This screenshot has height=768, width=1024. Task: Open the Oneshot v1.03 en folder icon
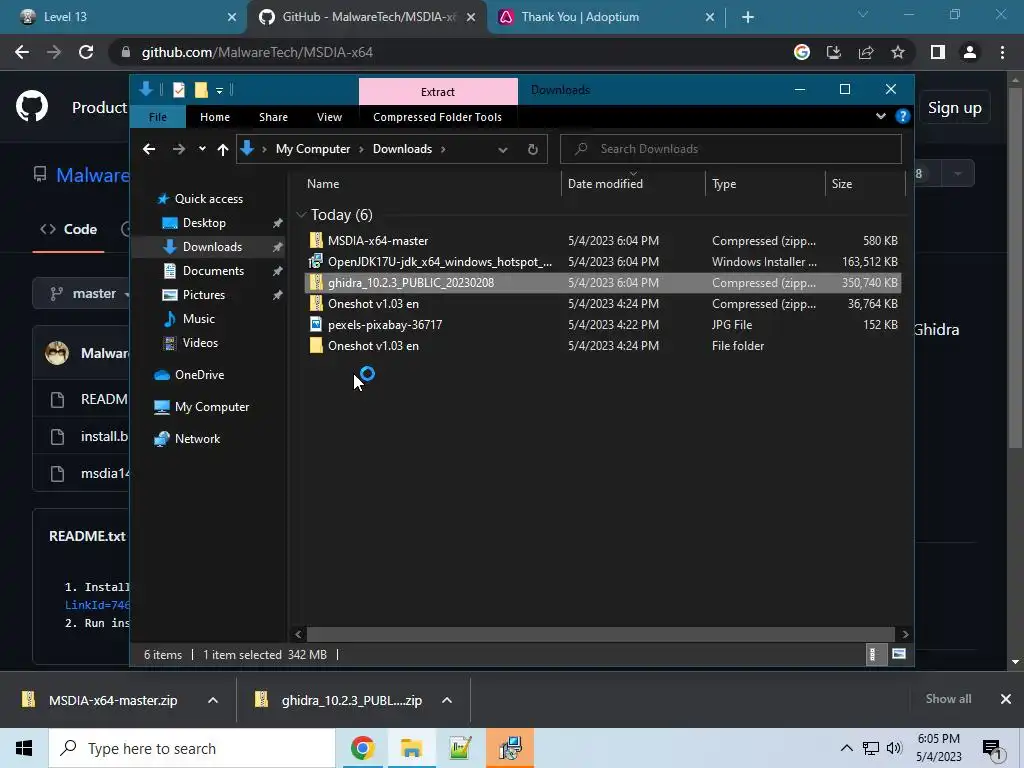click(x=316, y=345)
